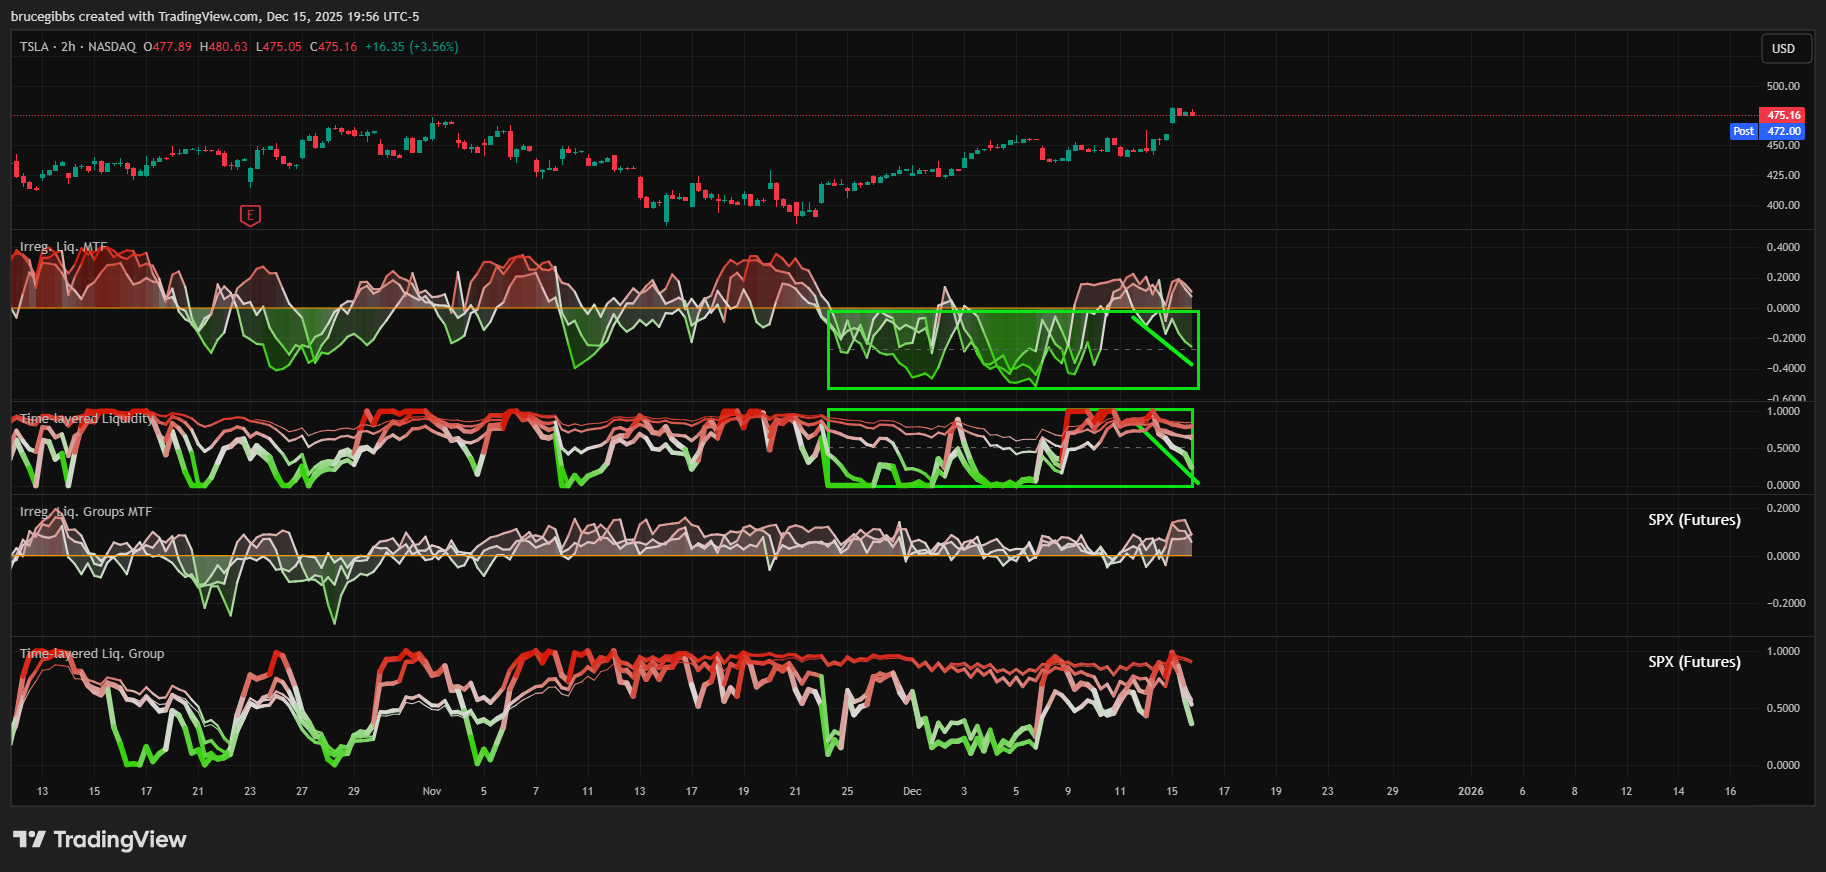Select the Time-layered Liquidity indicator label
1826x872 pixels.
(86, 419)
